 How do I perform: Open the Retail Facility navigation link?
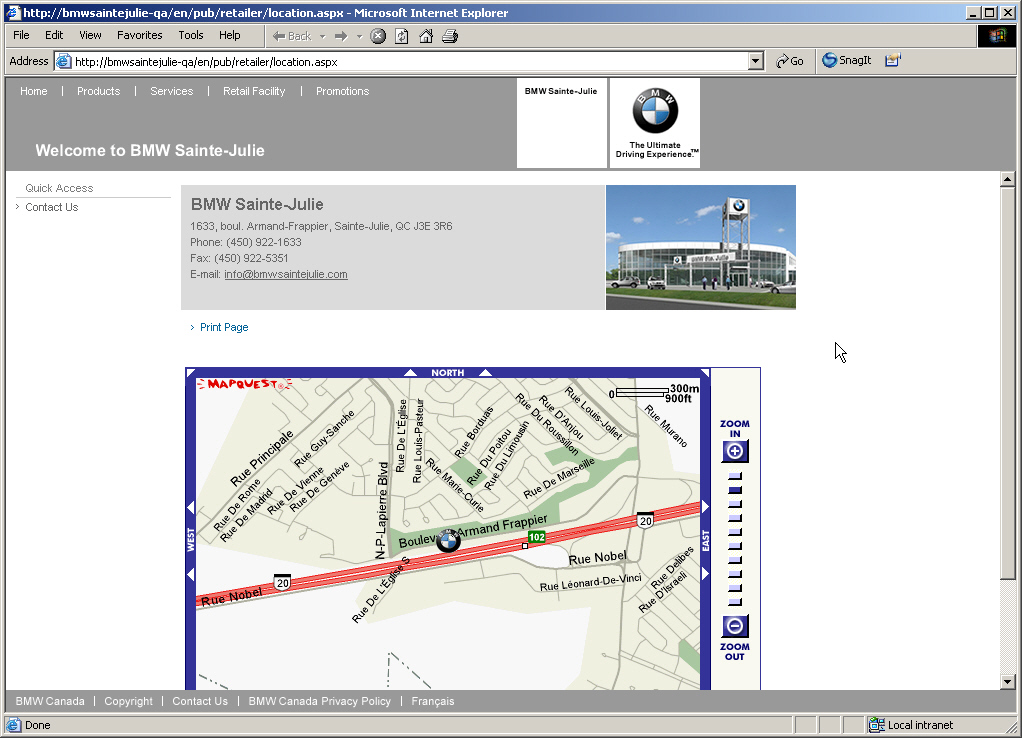(254, 91)
